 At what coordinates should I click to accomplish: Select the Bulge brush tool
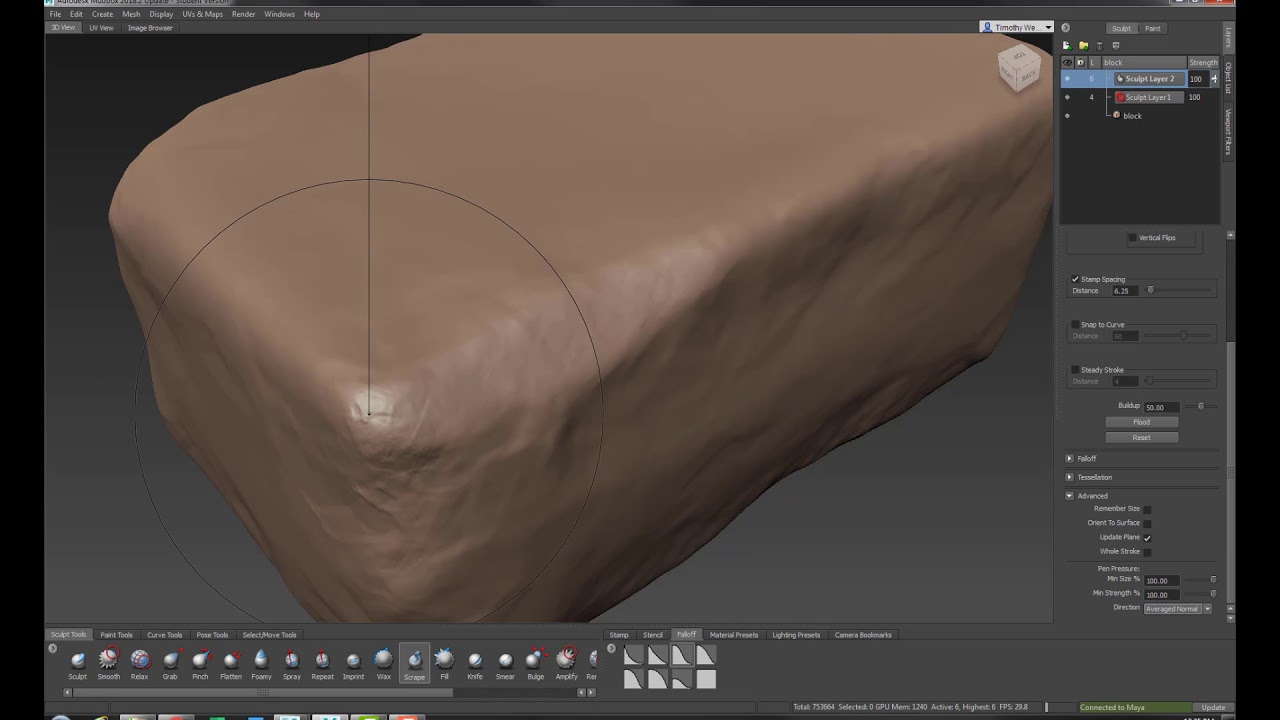(x=536, y=664)
